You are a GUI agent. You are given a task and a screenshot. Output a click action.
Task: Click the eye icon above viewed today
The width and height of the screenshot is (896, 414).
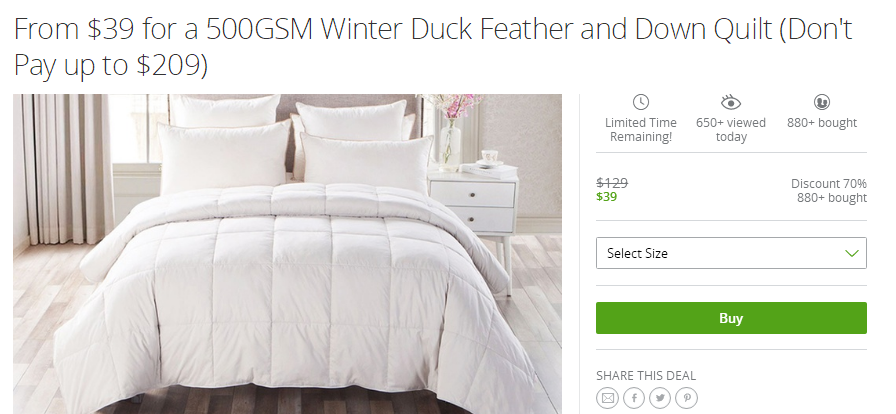(x=731, y=102)
